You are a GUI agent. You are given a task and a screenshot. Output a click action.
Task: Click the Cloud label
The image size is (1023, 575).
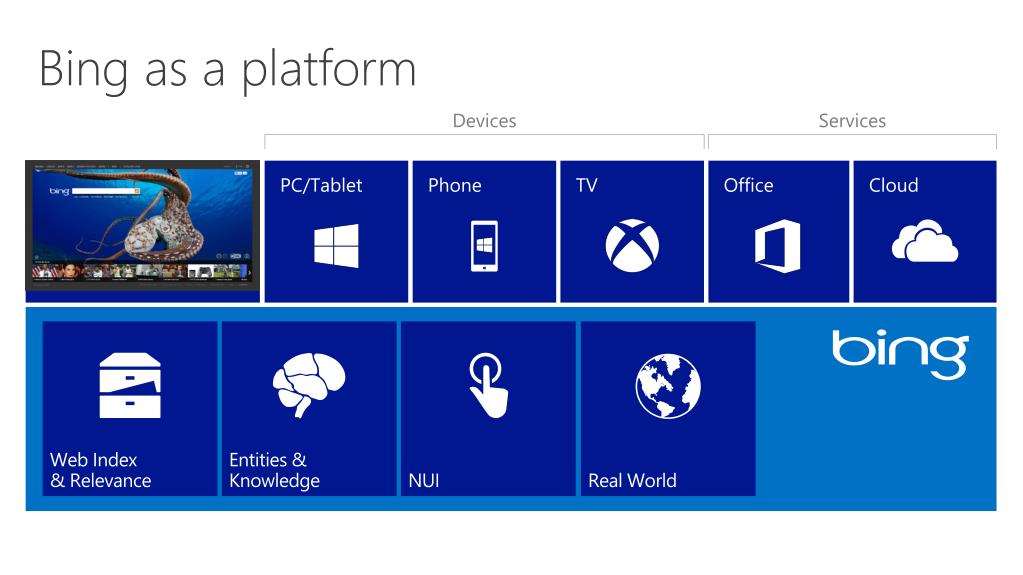pos(893,185)
